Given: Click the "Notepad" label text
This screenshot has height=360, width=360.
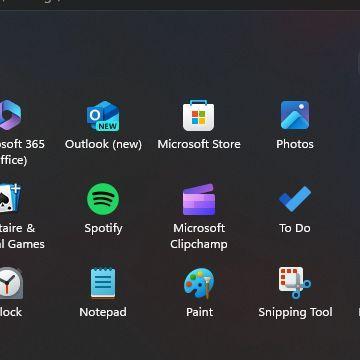Looking at the screenshot, I should point(103,312).
